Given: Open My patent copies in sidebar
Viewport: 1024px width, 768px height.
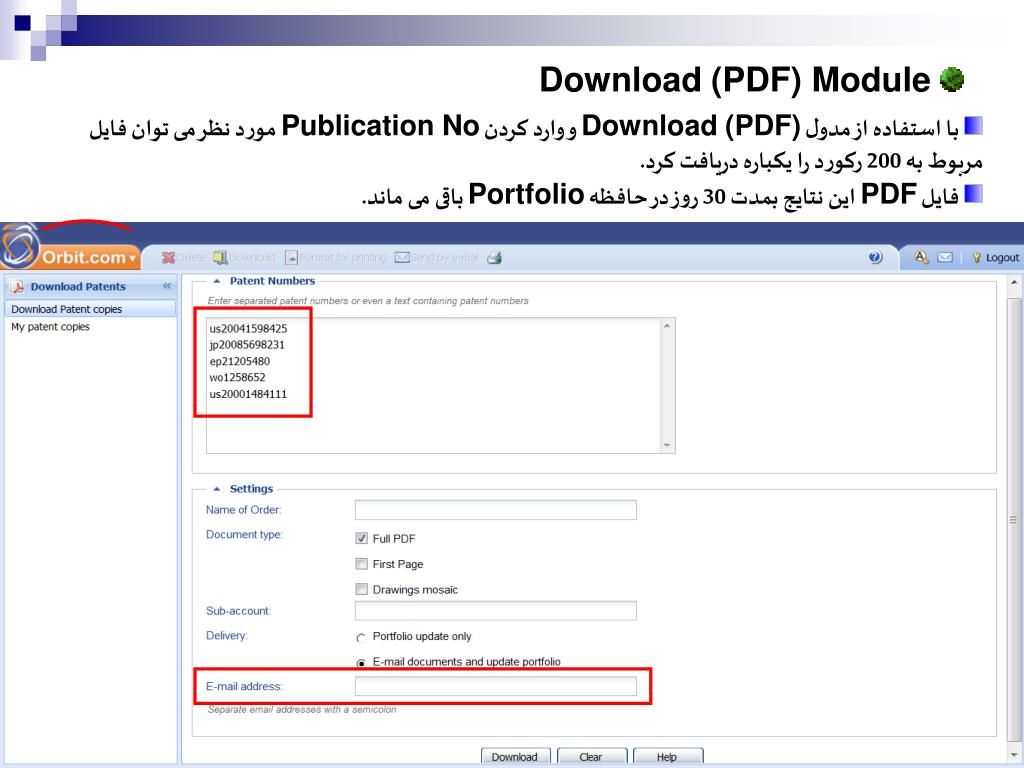Looking at the screenshot, I should coord(50,327).
